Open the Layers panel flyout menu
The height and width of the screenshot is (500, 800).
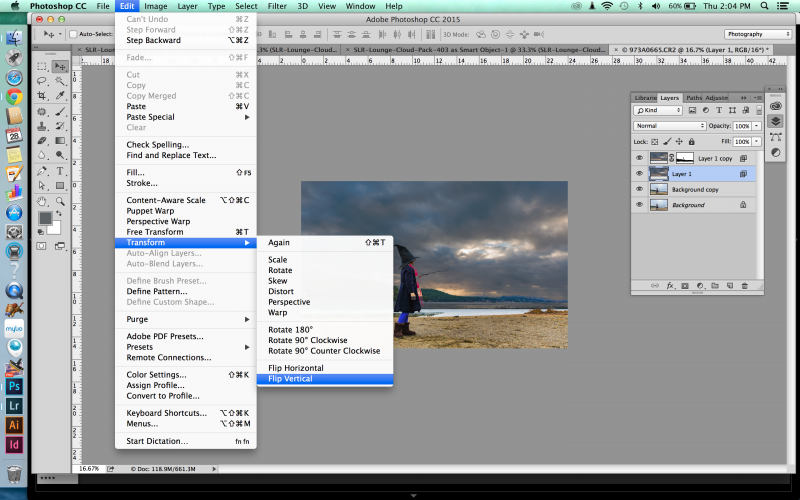(x=758, y=97)
